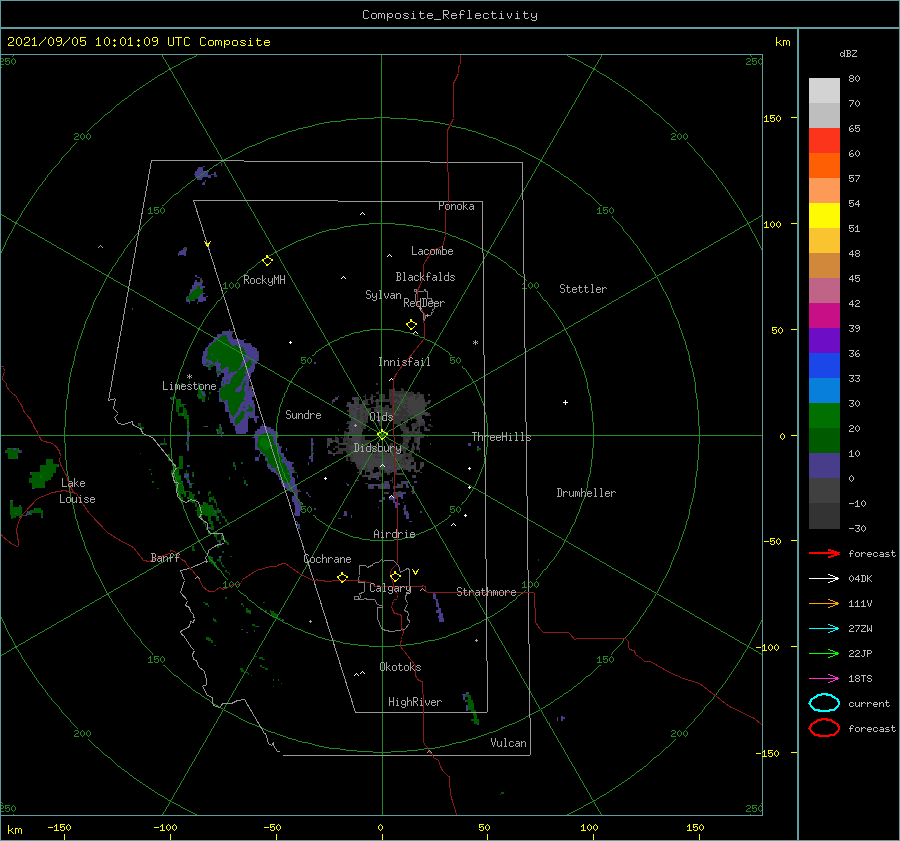
Task: Click the Lake Louise label
Action: coord(77,491)
